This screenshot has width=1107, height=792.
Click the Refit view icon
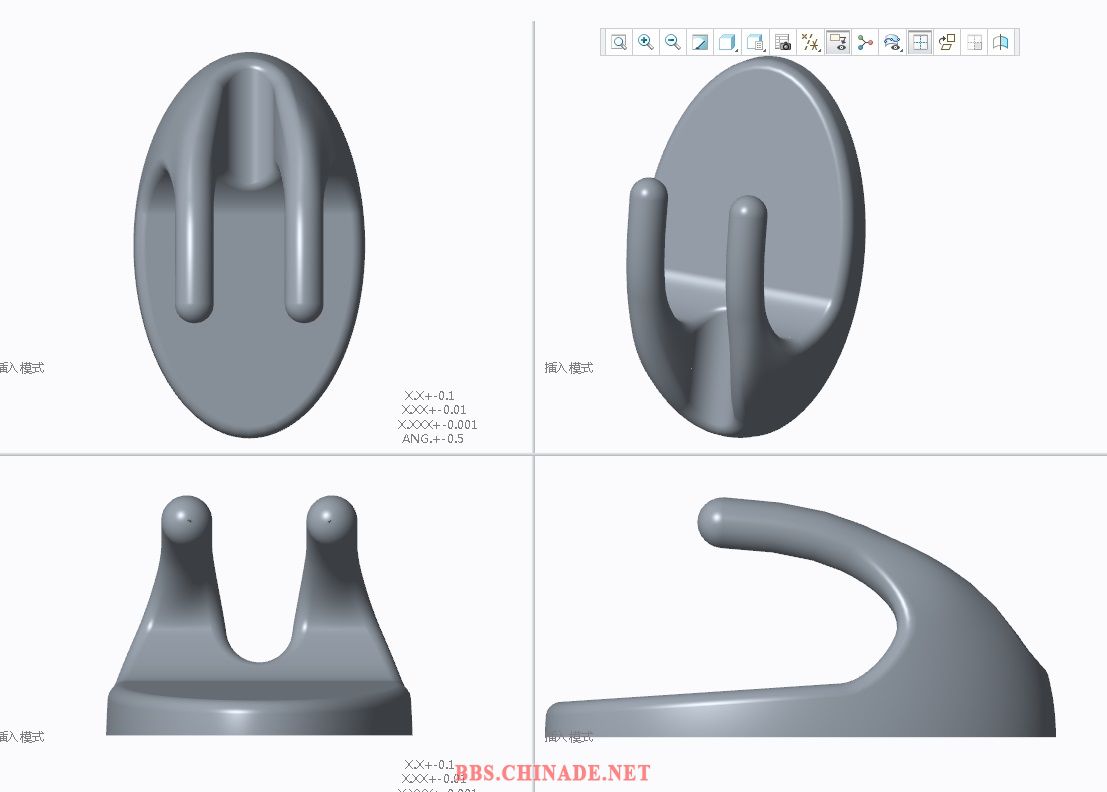[618, 42]
